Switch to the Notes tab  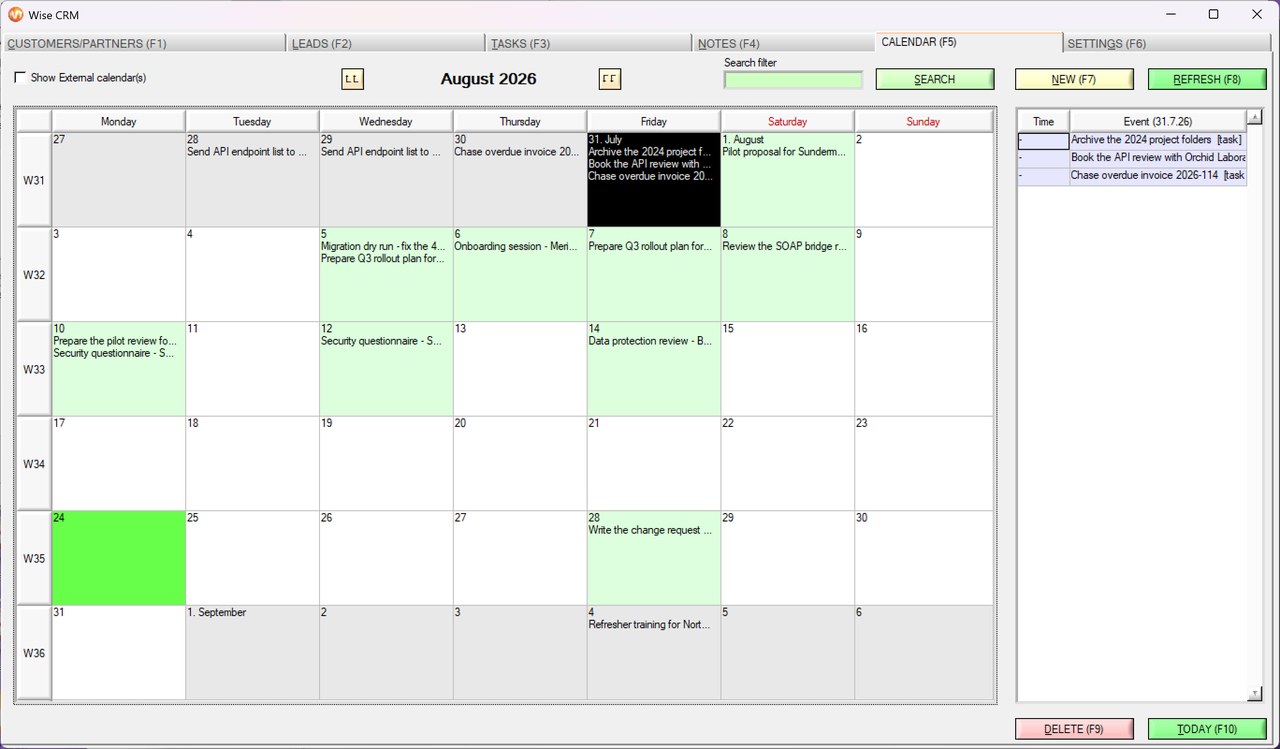pos(783,43)
